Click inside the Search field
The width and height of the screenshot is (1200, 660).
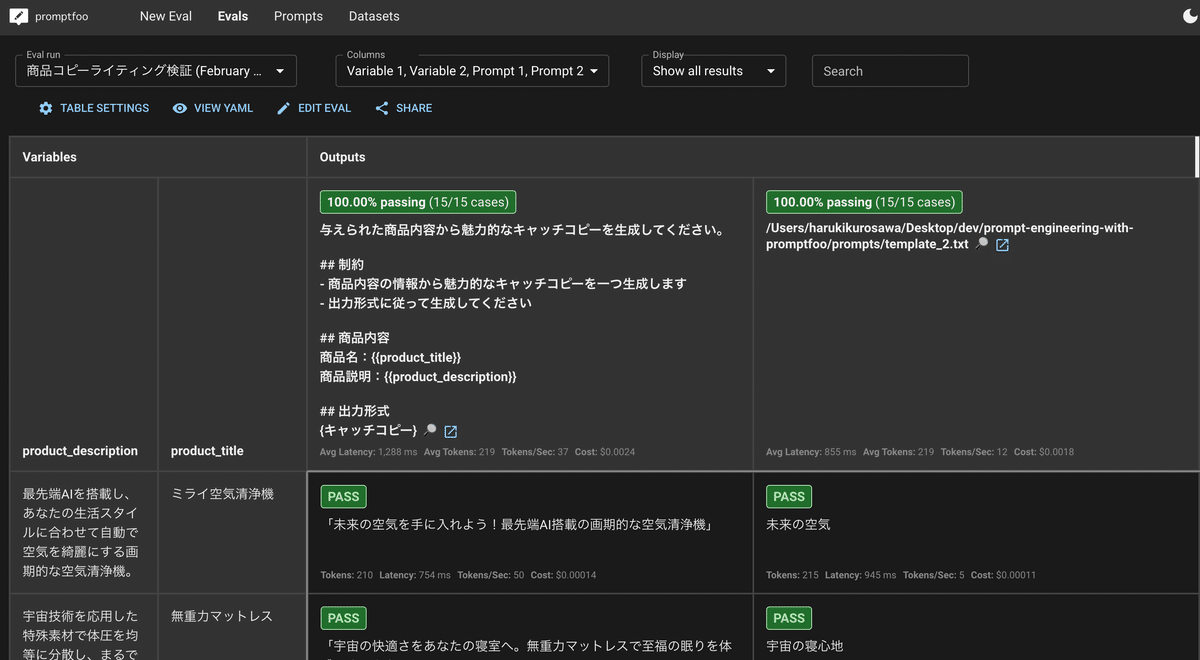pos(890,71)
